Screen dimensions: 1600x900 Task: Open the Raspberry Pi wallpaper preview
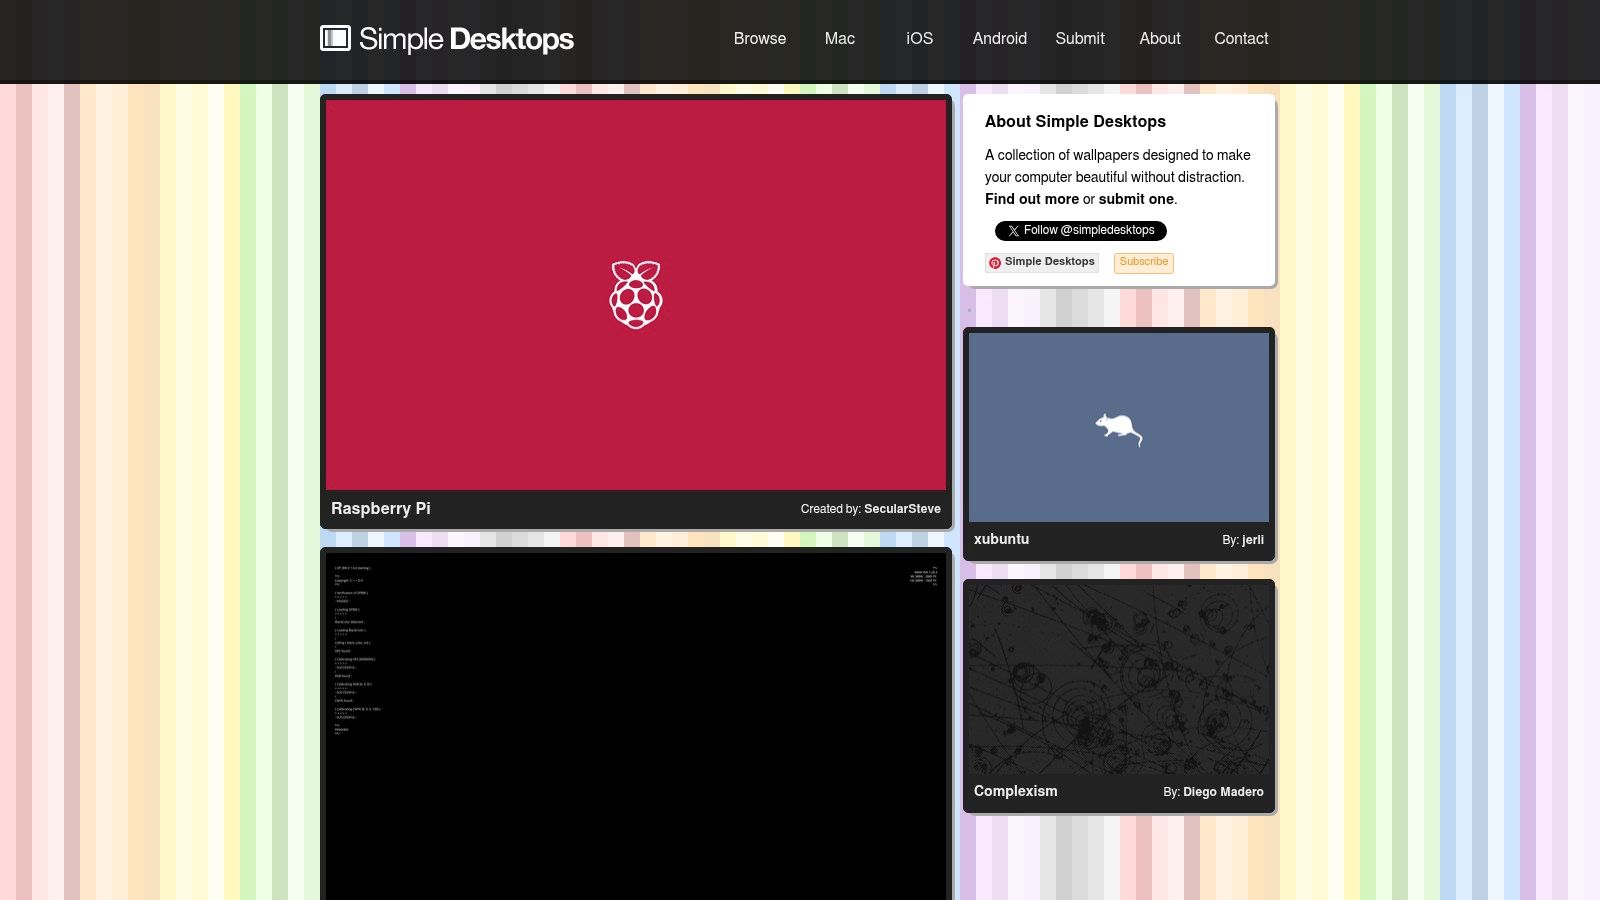point(636,295)
